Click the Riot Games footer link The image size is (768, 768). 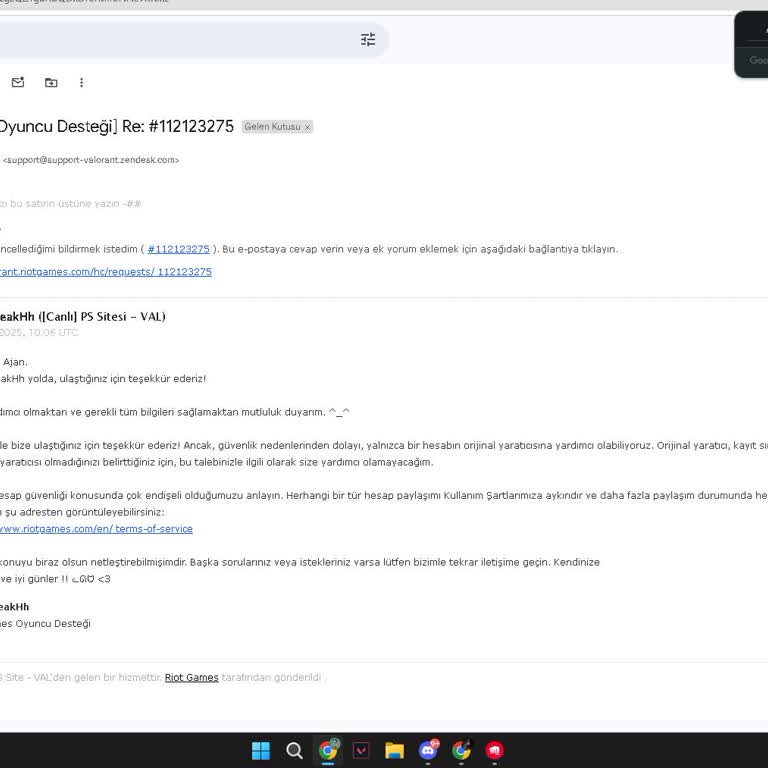[192, 677]
